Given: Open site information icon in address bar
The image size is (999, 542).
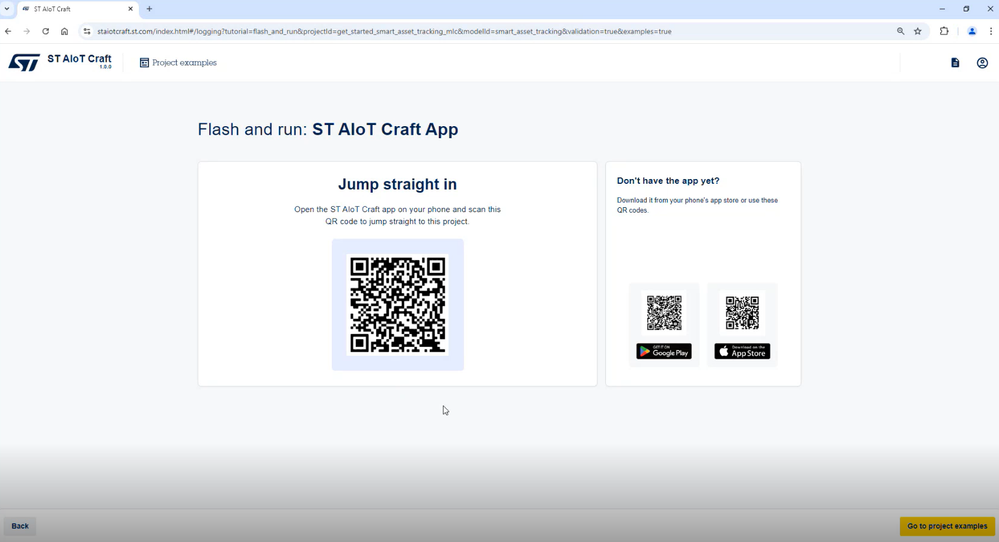Looking at the screenshot, I should 87,31.
